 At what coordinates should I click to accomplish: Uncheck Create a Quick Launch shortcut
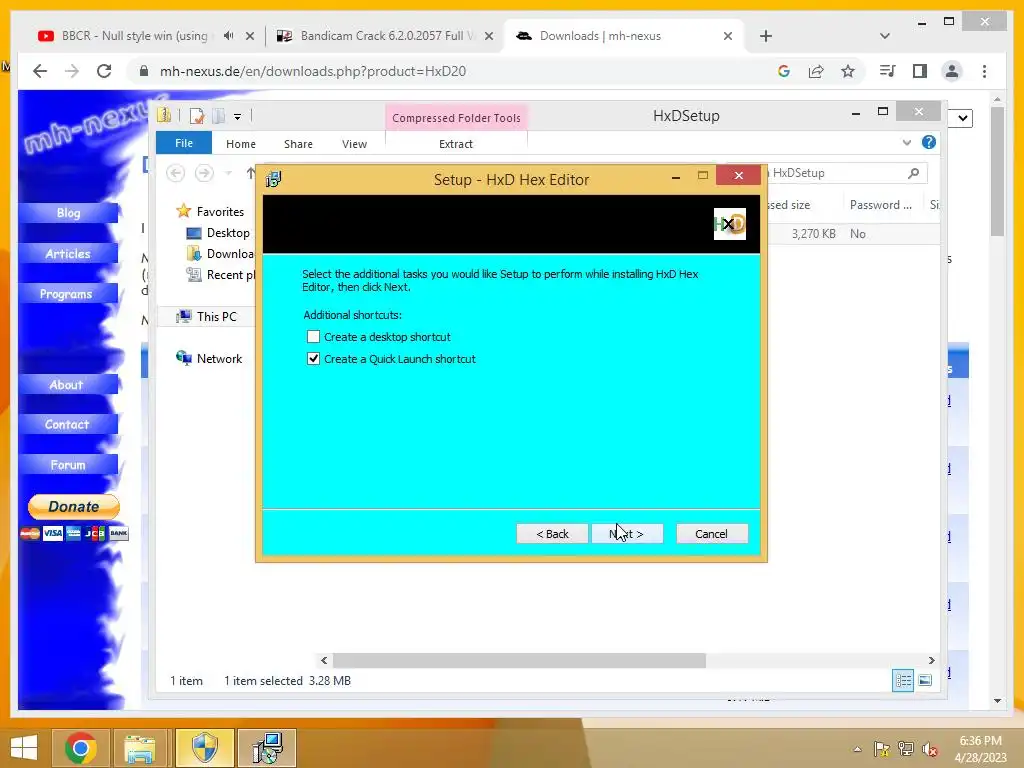point(313,359)
